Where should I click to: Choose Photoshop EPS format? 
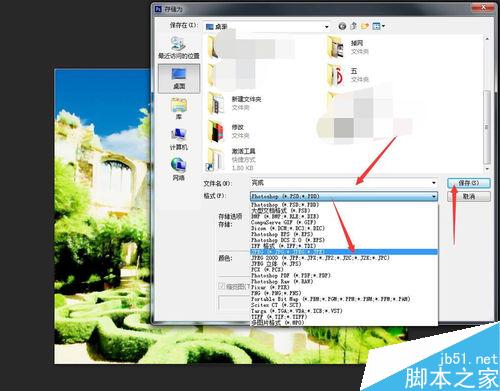[344, 234]
